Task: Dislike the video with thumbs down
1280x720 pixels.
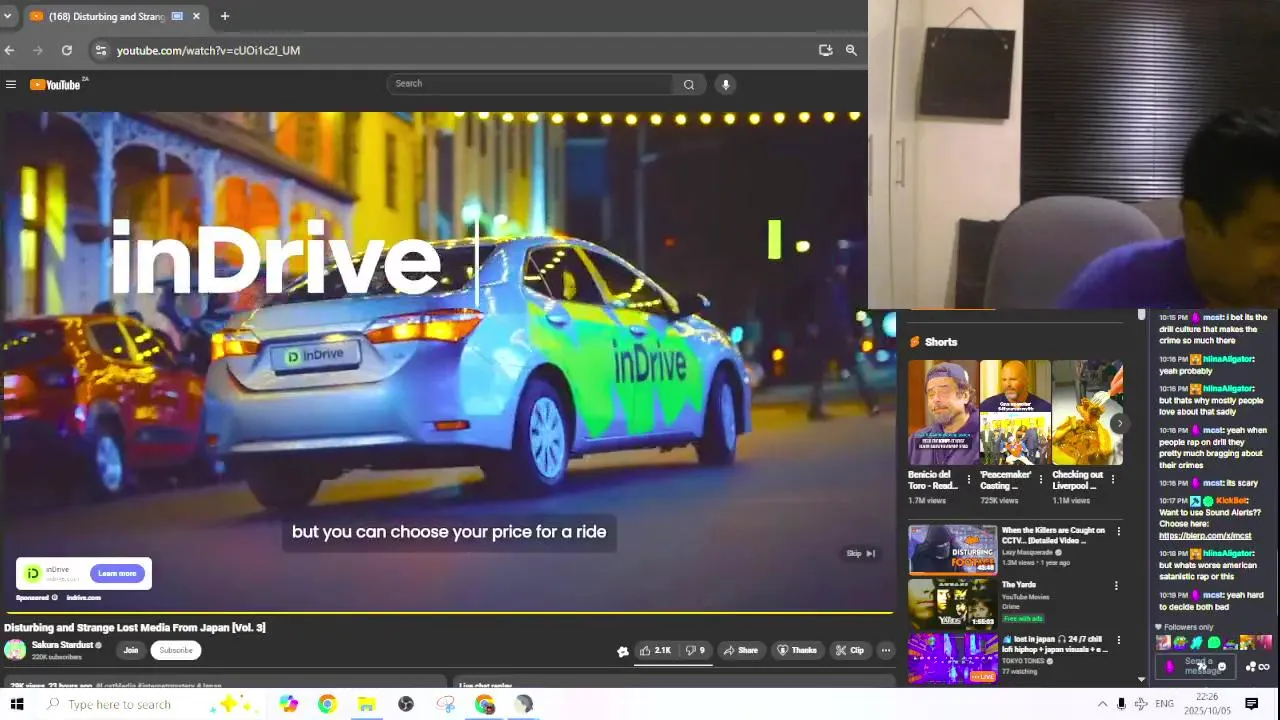Action: pos(695,650)
